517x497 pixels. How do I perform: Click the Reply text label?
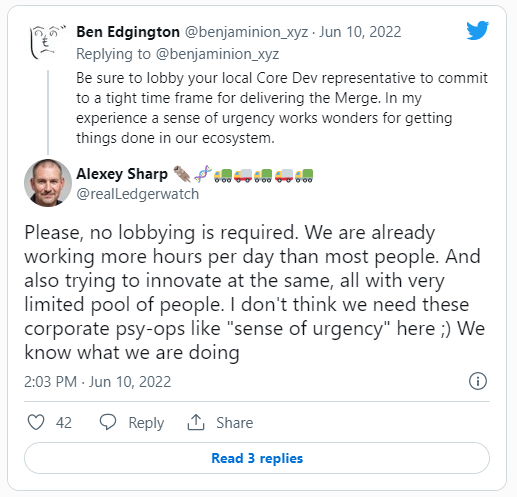tap(146, 423)
